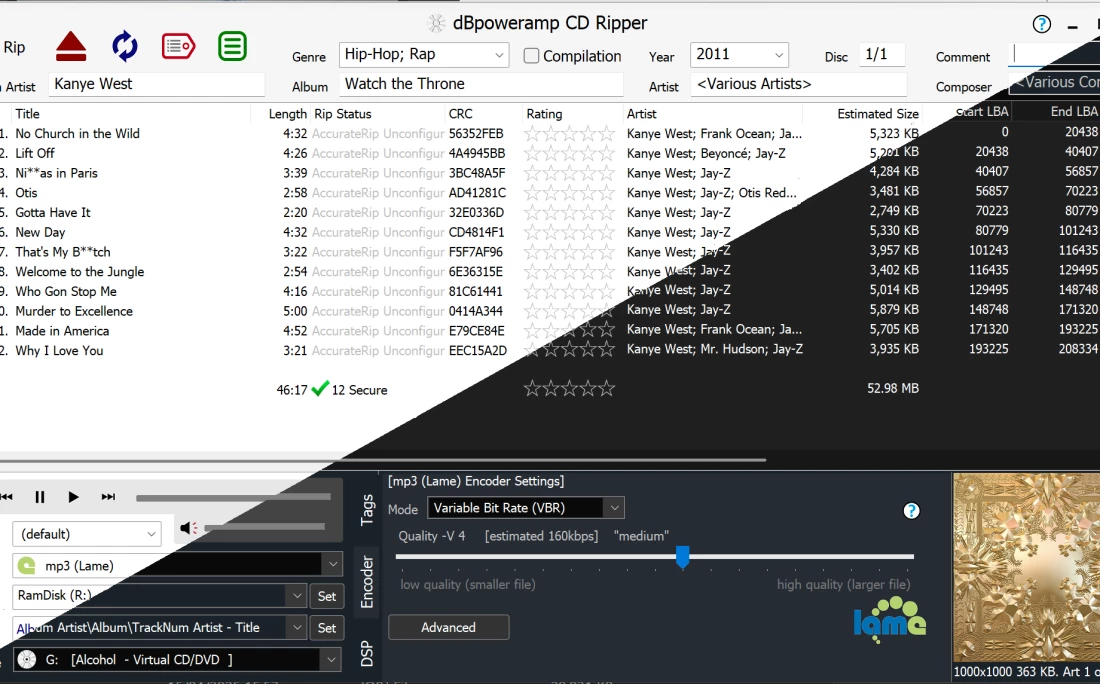Open the red metadata tag icon
The image size is (1100, 684).
pyautogui.click(x=178, y=46)
